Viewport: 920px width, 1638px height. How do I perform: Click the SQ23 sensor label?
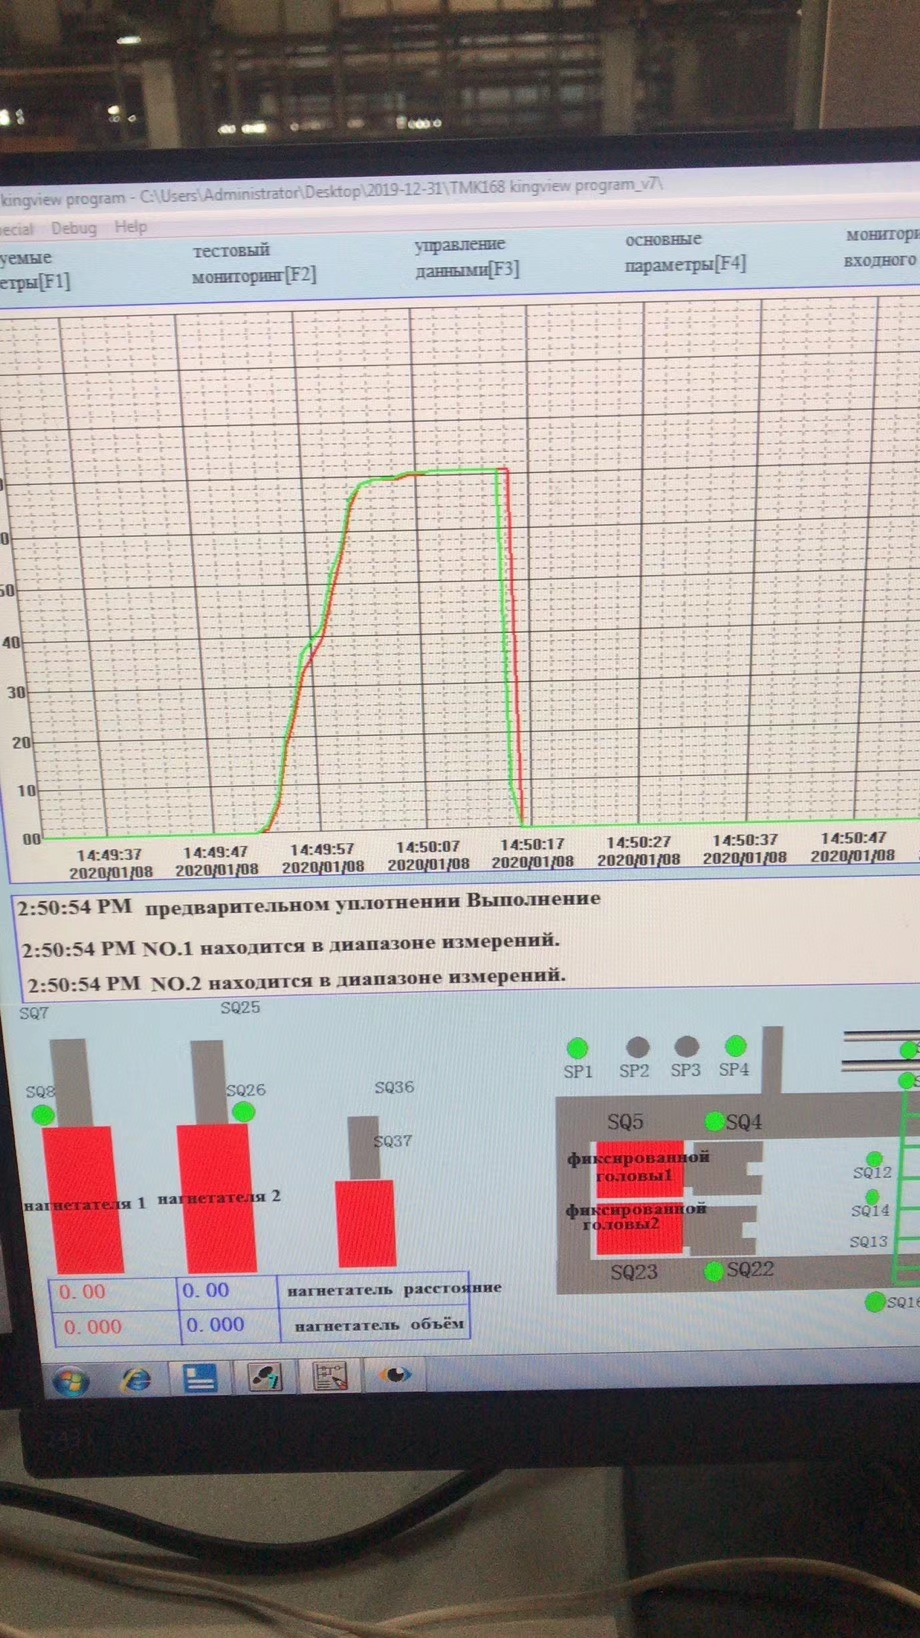click(634, 1272)
